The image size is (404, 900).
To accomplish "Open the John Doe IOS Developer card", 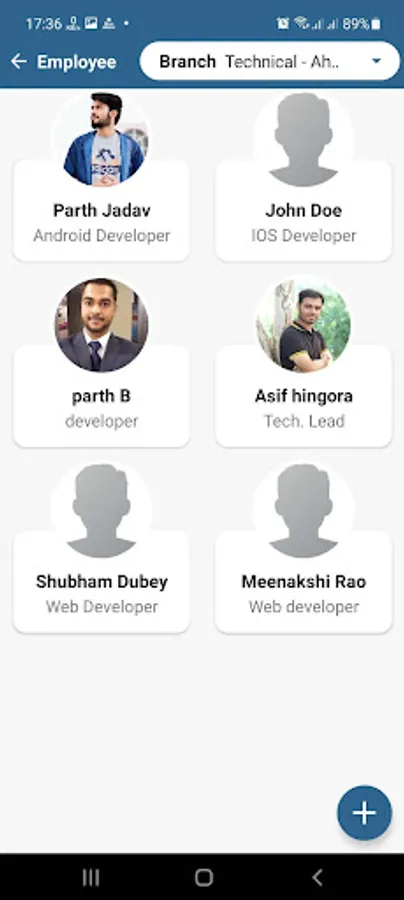I will pyautogui.click(x=304, y=211).
